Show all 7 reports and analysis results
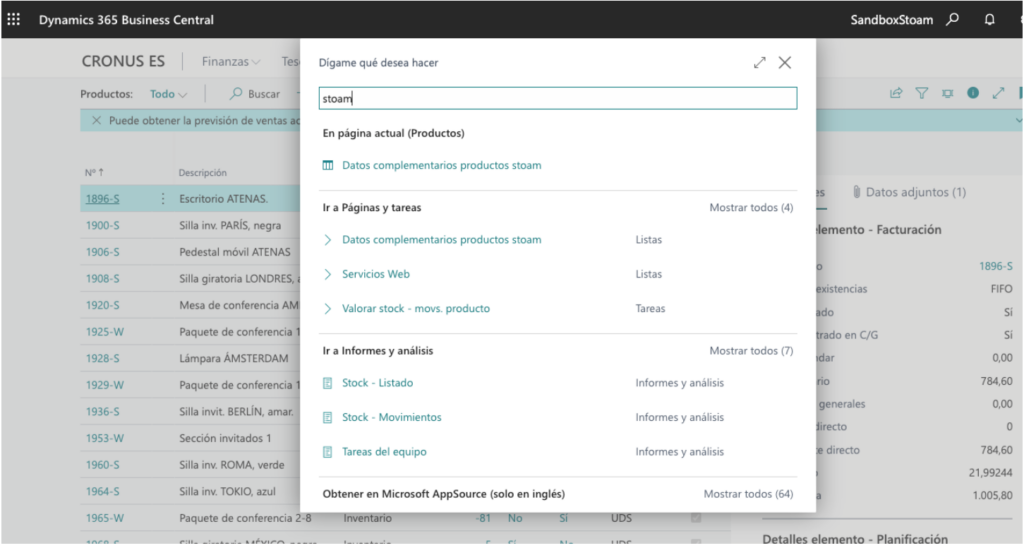Image resolution: width=1024 pixels, height=548 pixels. [751, 351]
